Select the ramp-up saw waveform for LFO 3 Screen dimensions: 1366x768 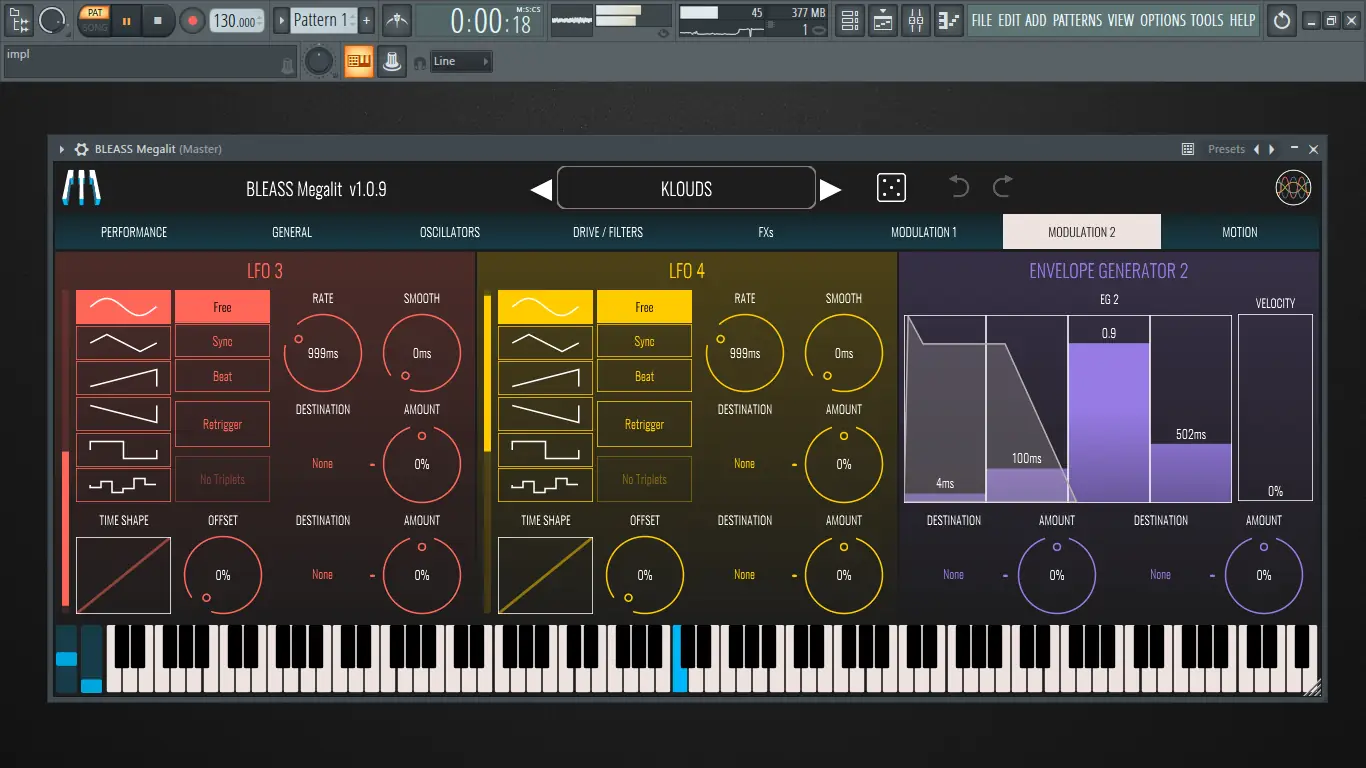tap(123, 377)
